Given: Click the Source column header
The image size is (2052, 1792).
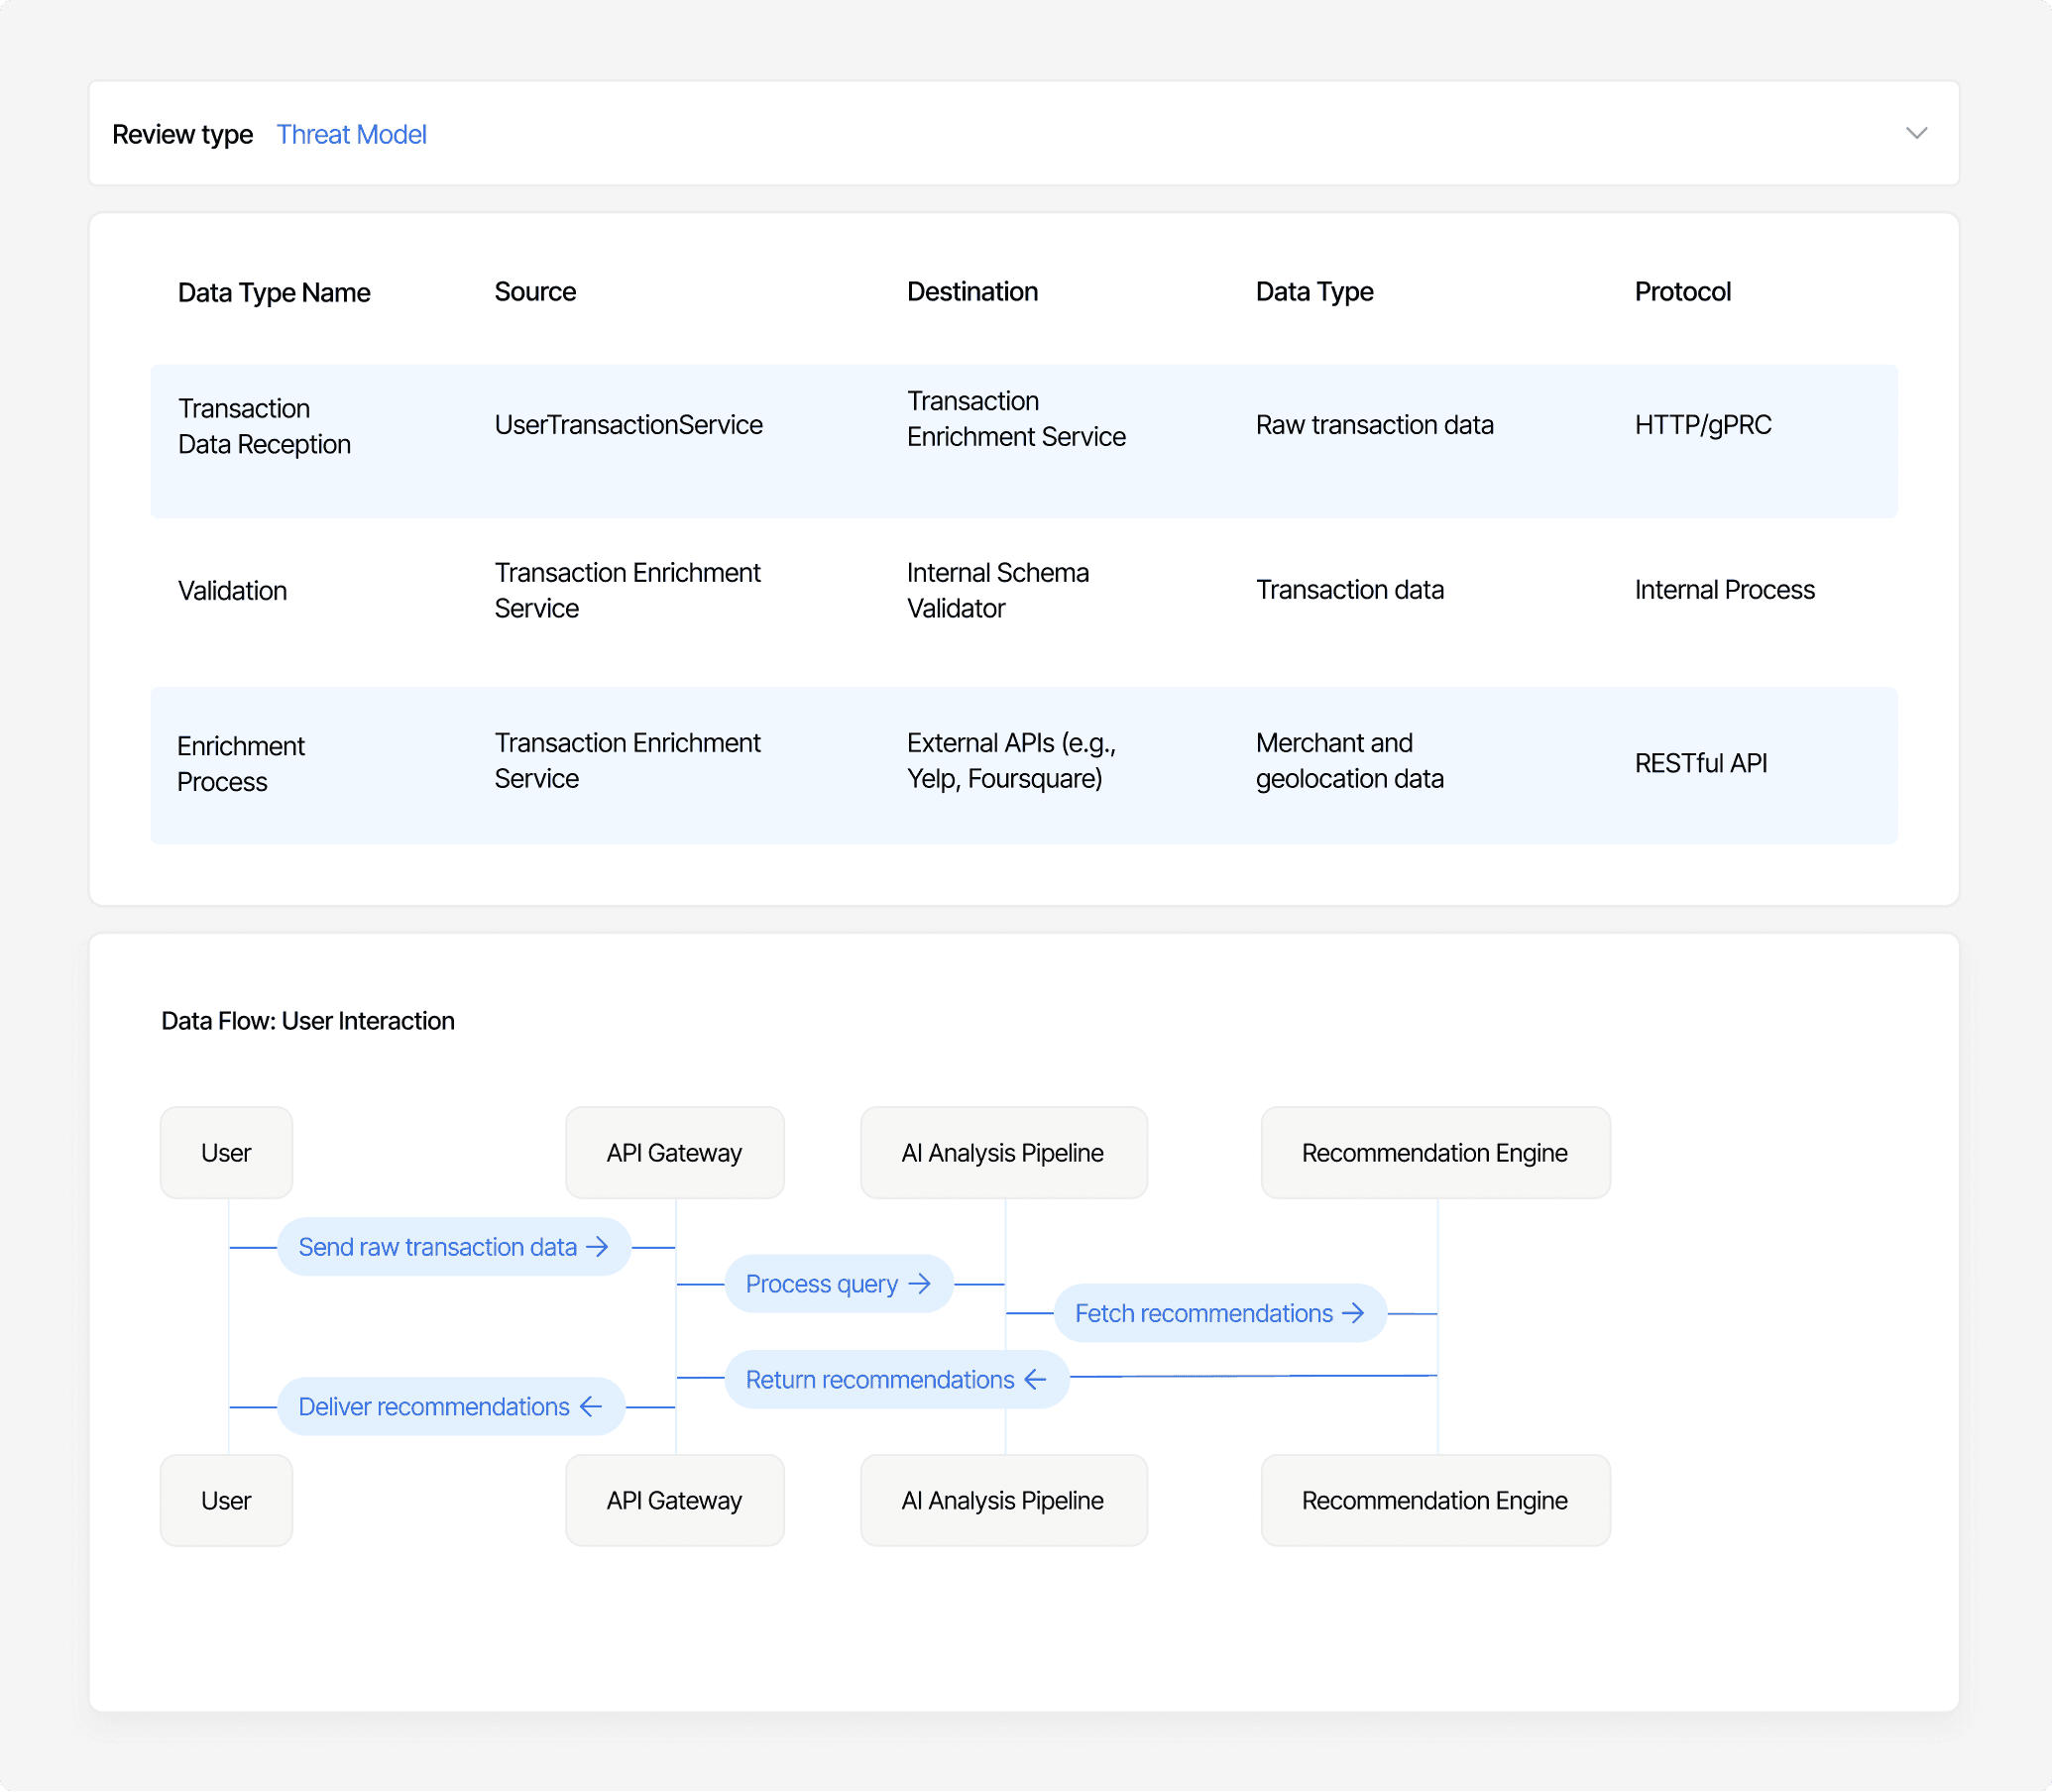Looking at the screenshot, I should click(x=535, y=291).
